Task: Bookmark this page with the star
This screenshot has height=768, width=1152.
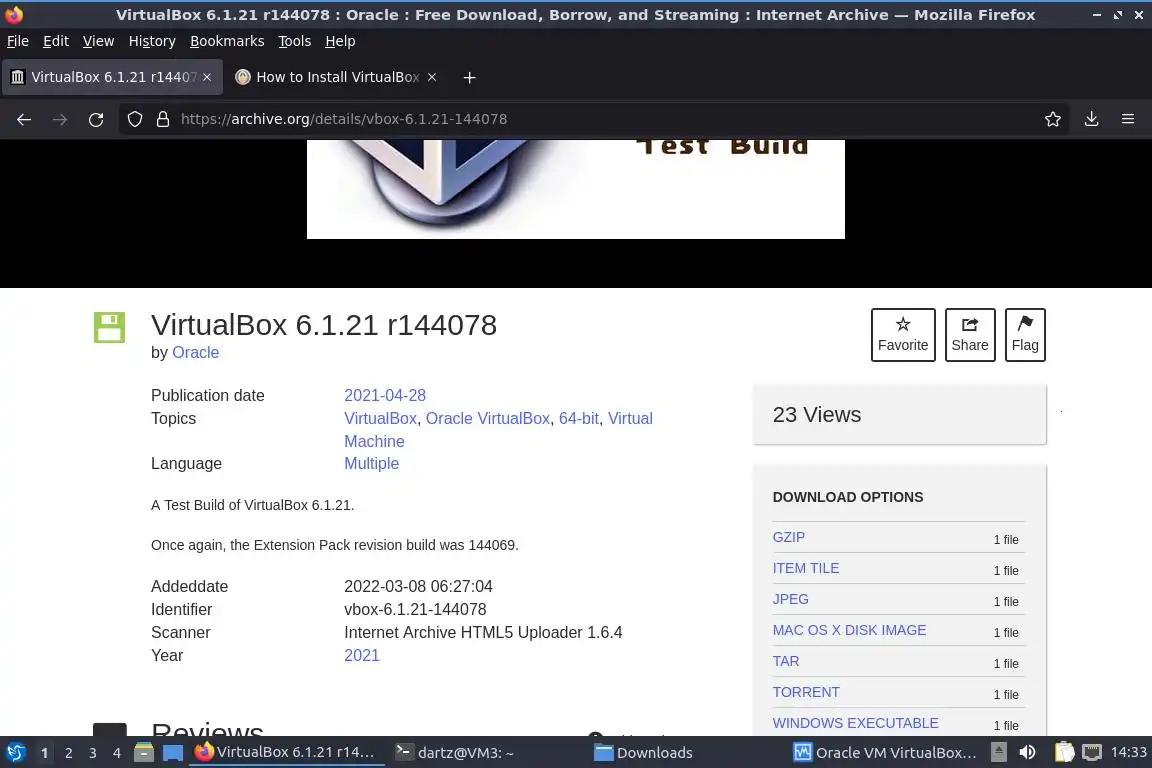Action: [x=1053, y=119]
